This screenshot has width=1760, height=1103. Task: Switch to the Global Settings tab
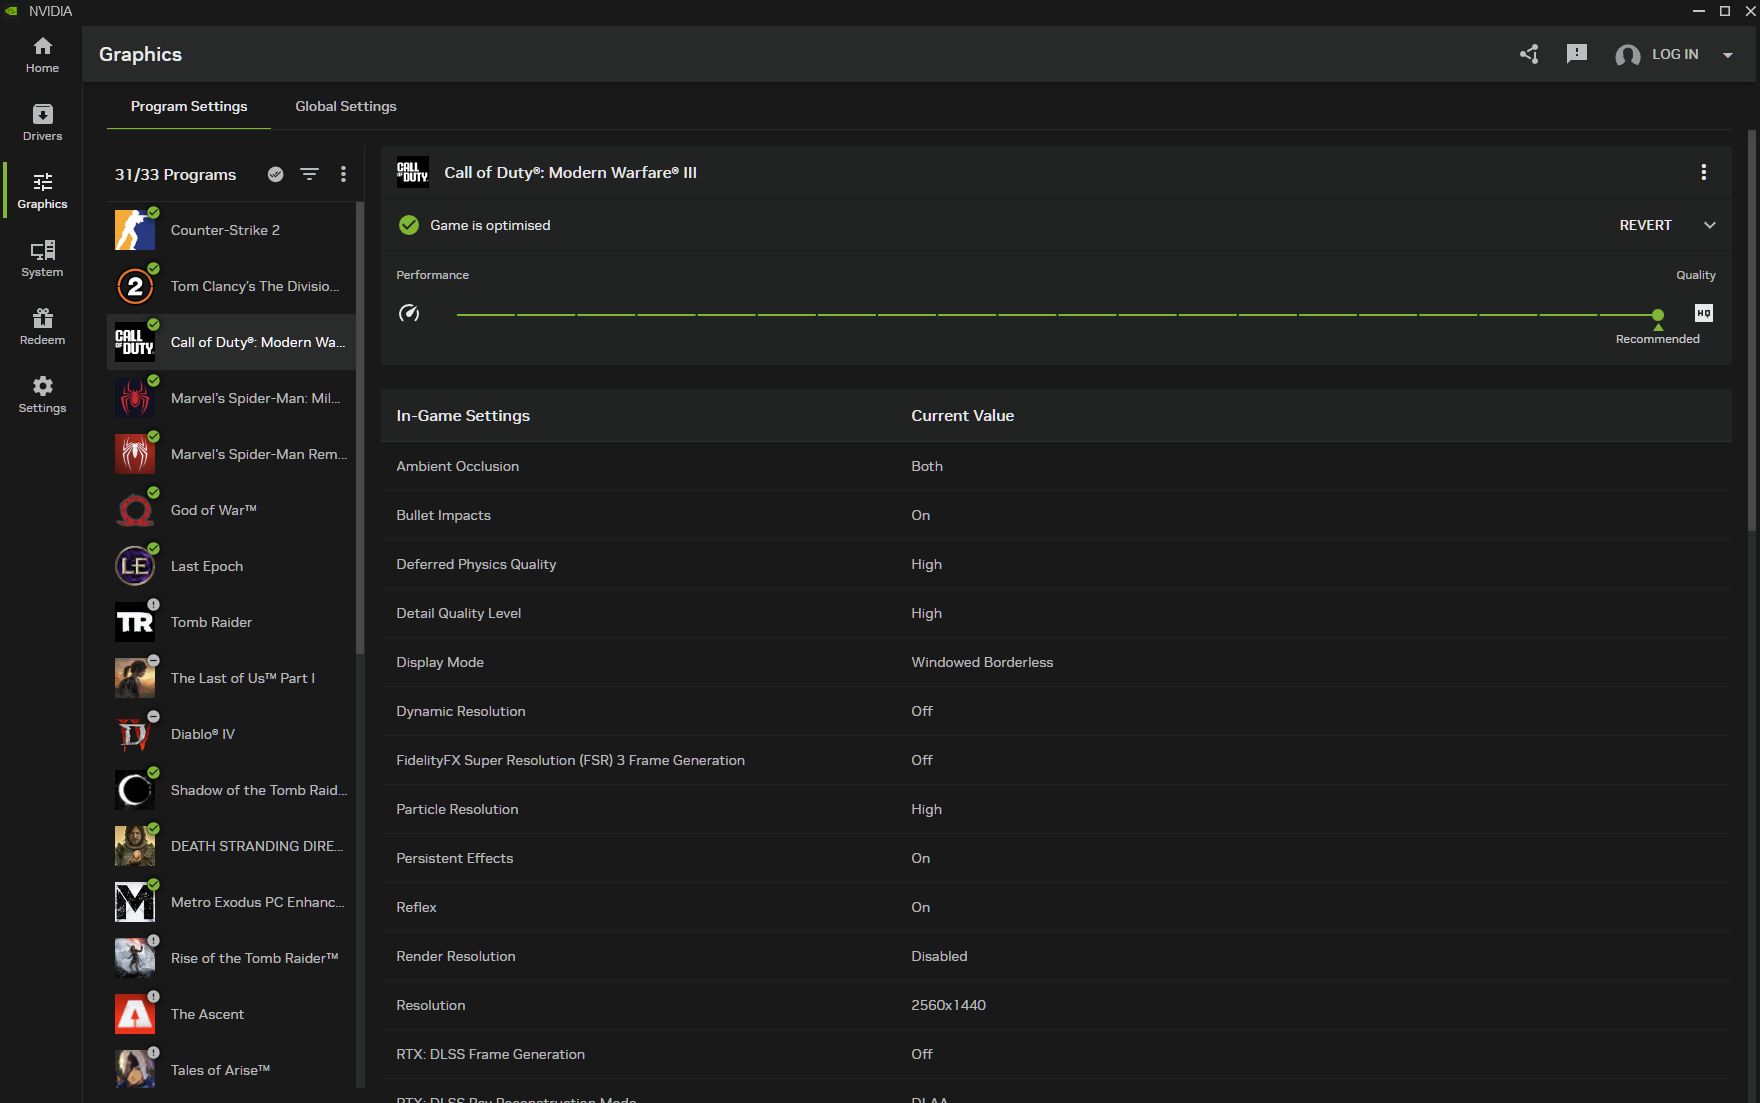tap(346, 106)
